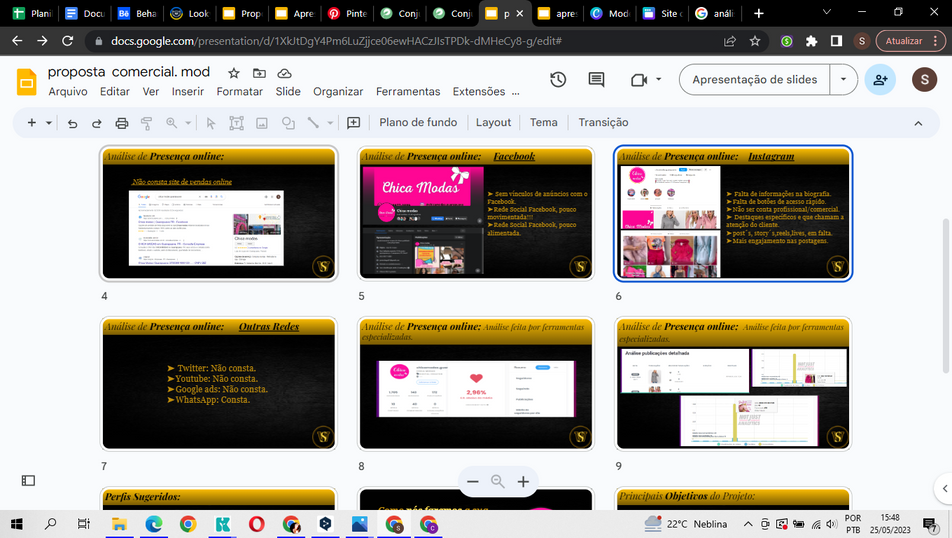Open the comment history icon
This screenshot has height=538, width=952.
596,80
